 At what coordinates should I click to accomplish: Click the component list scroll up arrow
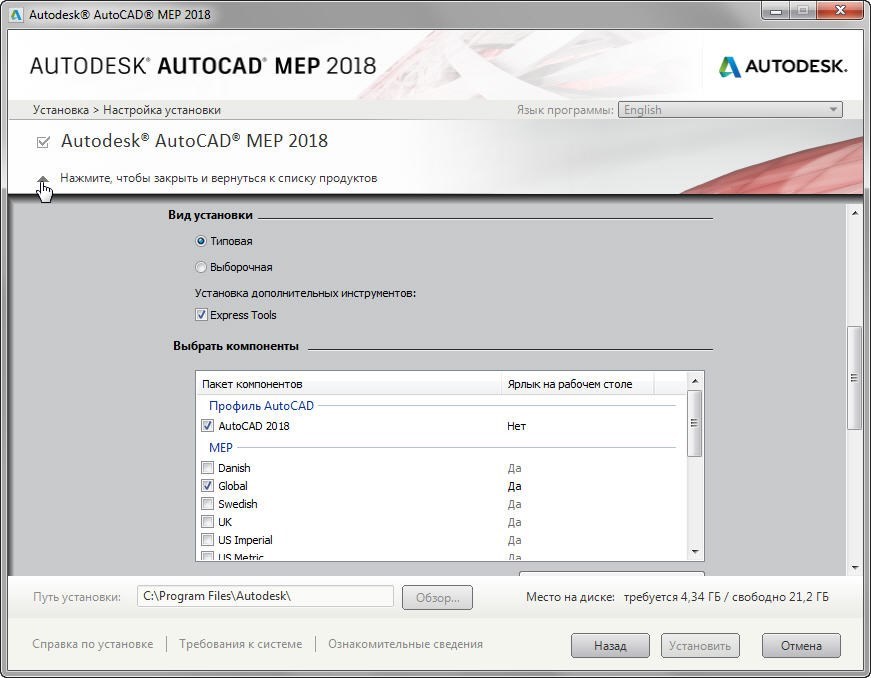tap(695, 381)
